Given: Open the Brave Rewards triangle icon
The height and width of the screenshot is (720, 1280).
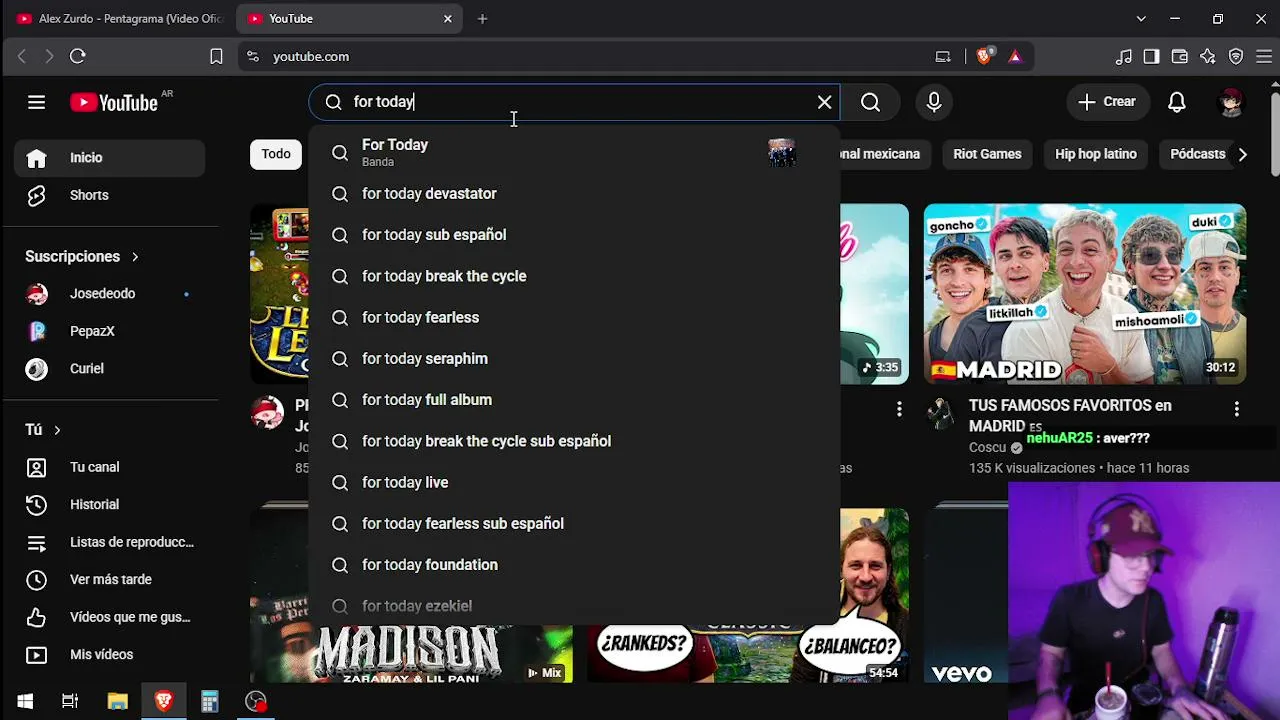Looking at the screenshot, I should point(1015,57).
